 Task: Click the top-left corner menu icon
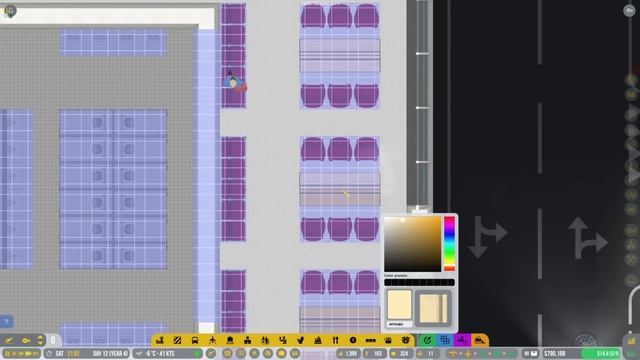click(x=9, y=11)
